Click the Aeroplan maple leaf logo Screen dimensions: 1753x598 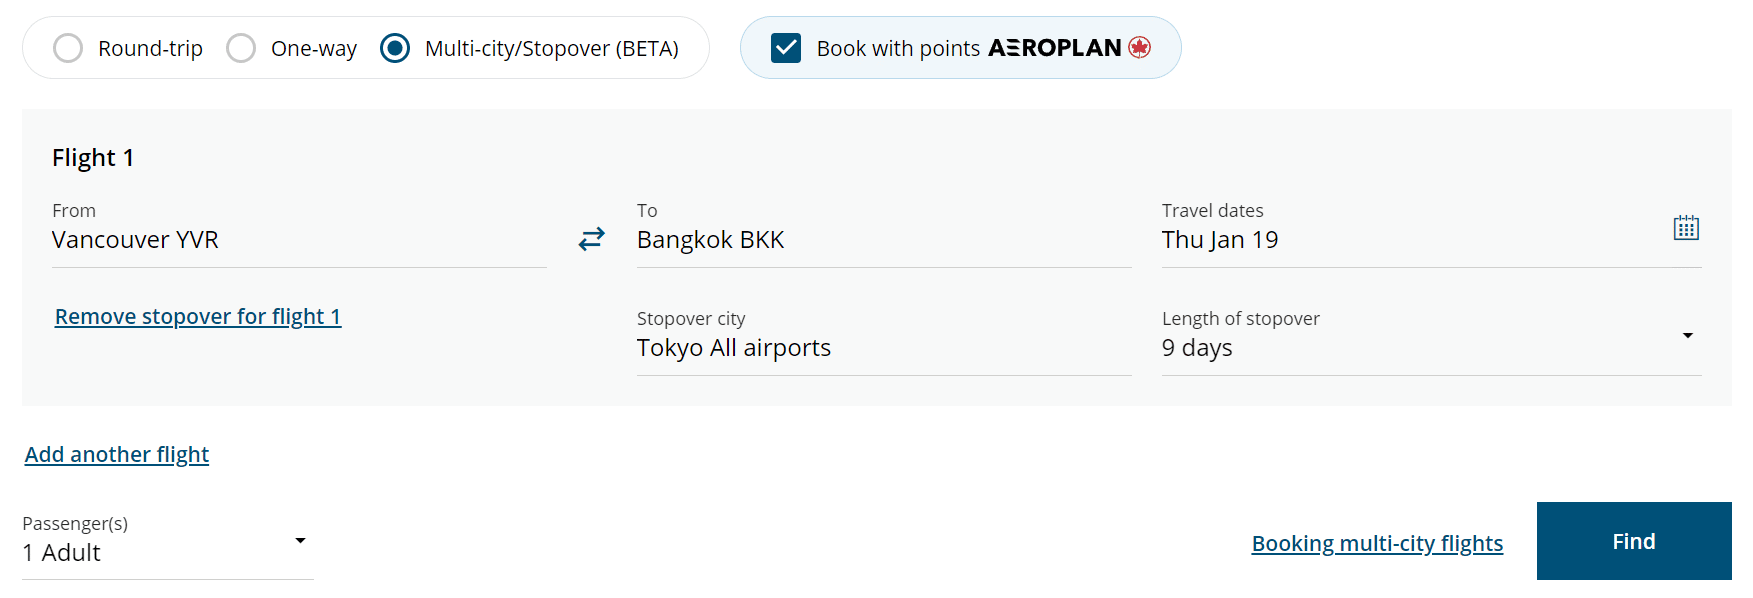(1140, 47)
